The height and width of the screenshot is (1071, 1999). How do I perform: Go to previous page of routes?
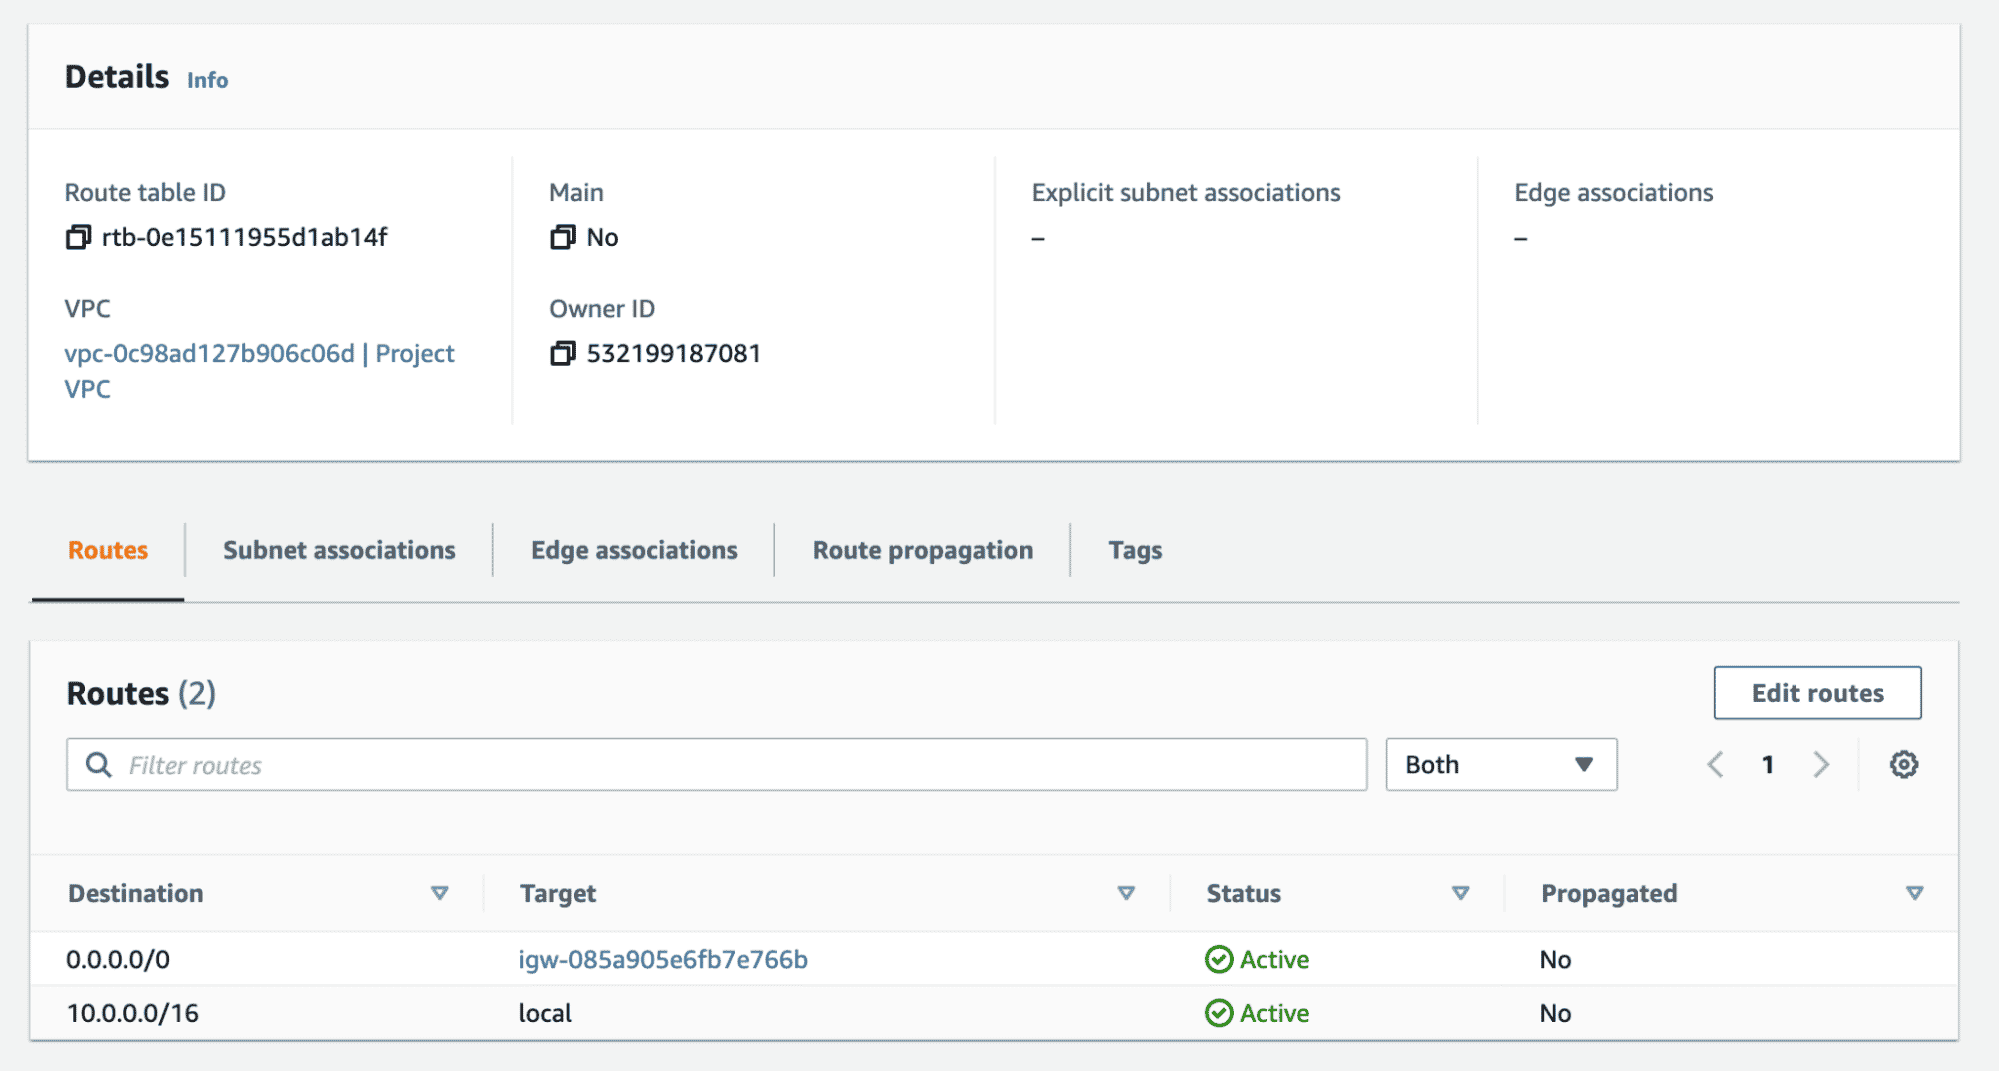pyautogui.click(x=1715, y=764)
